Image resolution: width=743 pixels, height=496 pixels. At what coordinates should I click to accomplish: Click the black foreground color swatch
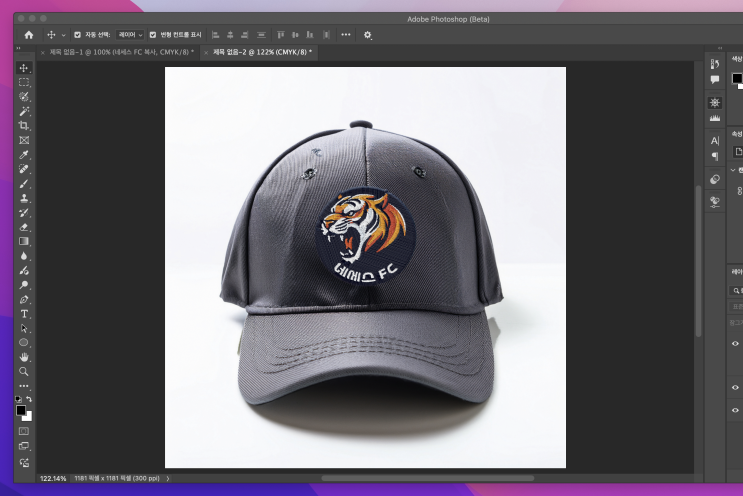(x=21, y=410)
